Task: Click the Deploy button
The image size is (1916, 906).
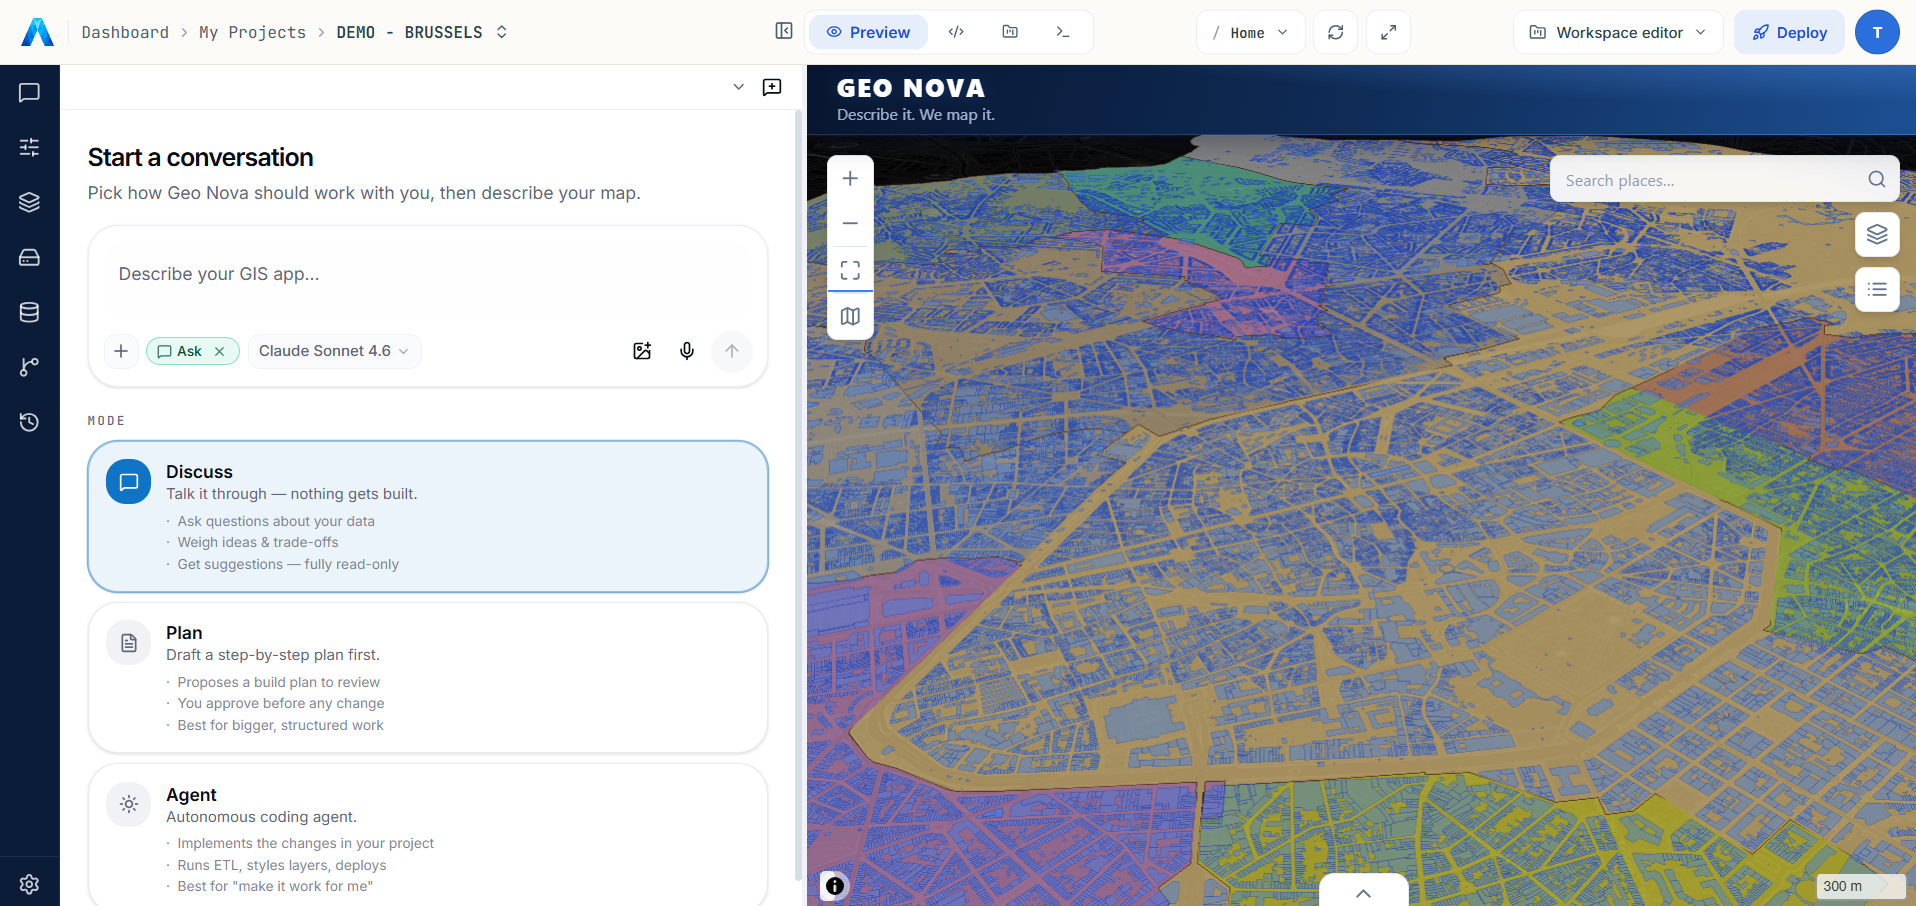Action: coord(1789,32)
